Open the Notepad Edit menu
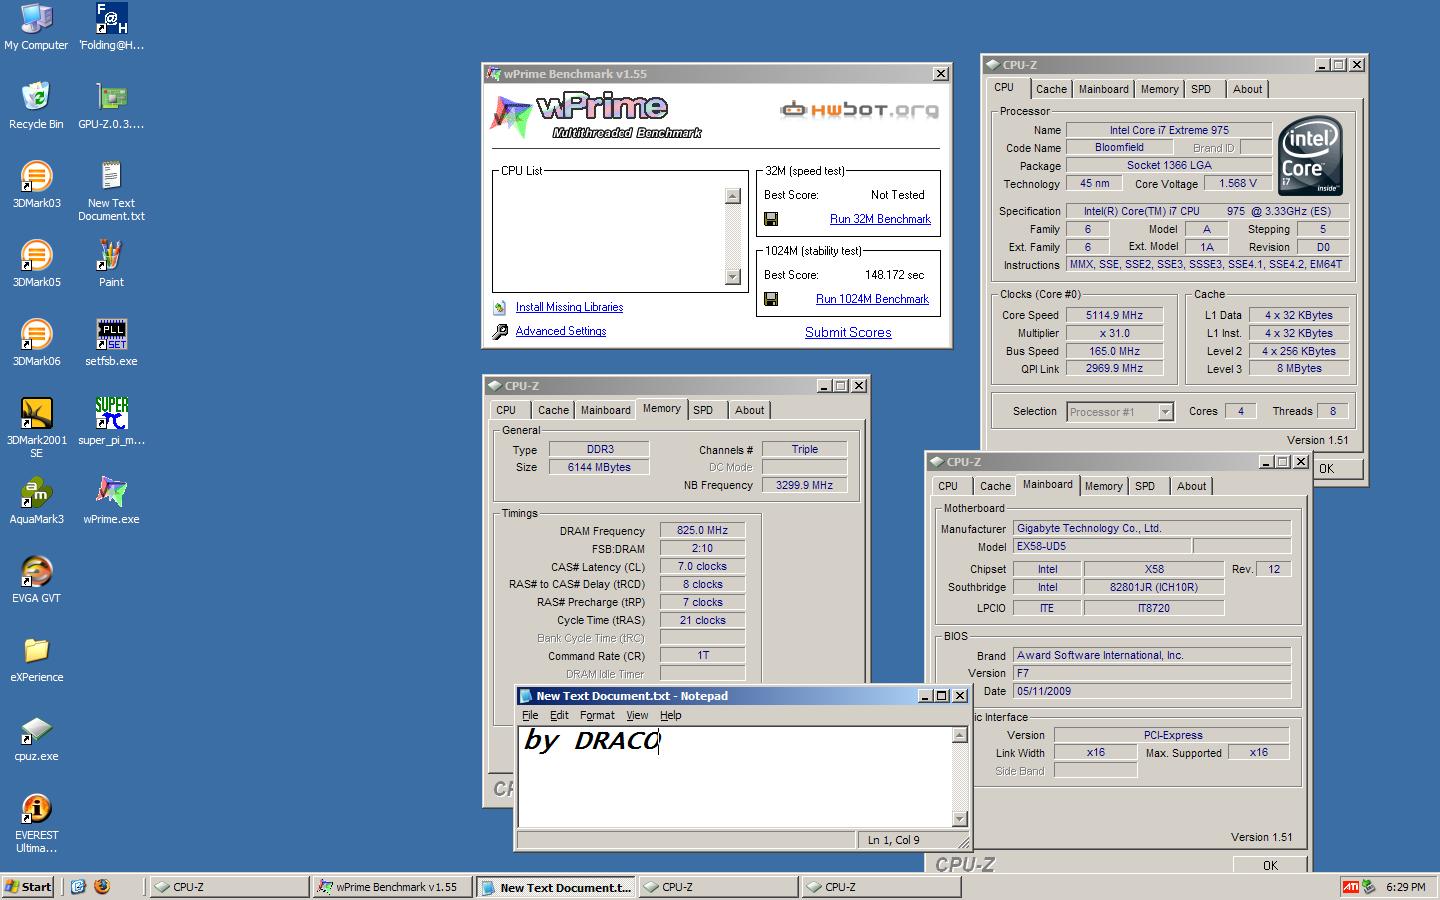Screen dimensions: 1440x900 (x=559, y=715)
